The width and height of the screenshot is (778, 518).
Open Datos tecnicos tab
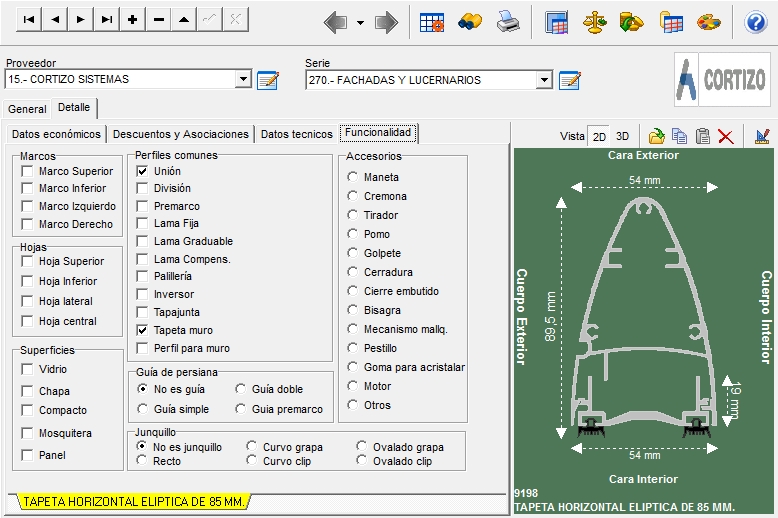click(297, 134)
